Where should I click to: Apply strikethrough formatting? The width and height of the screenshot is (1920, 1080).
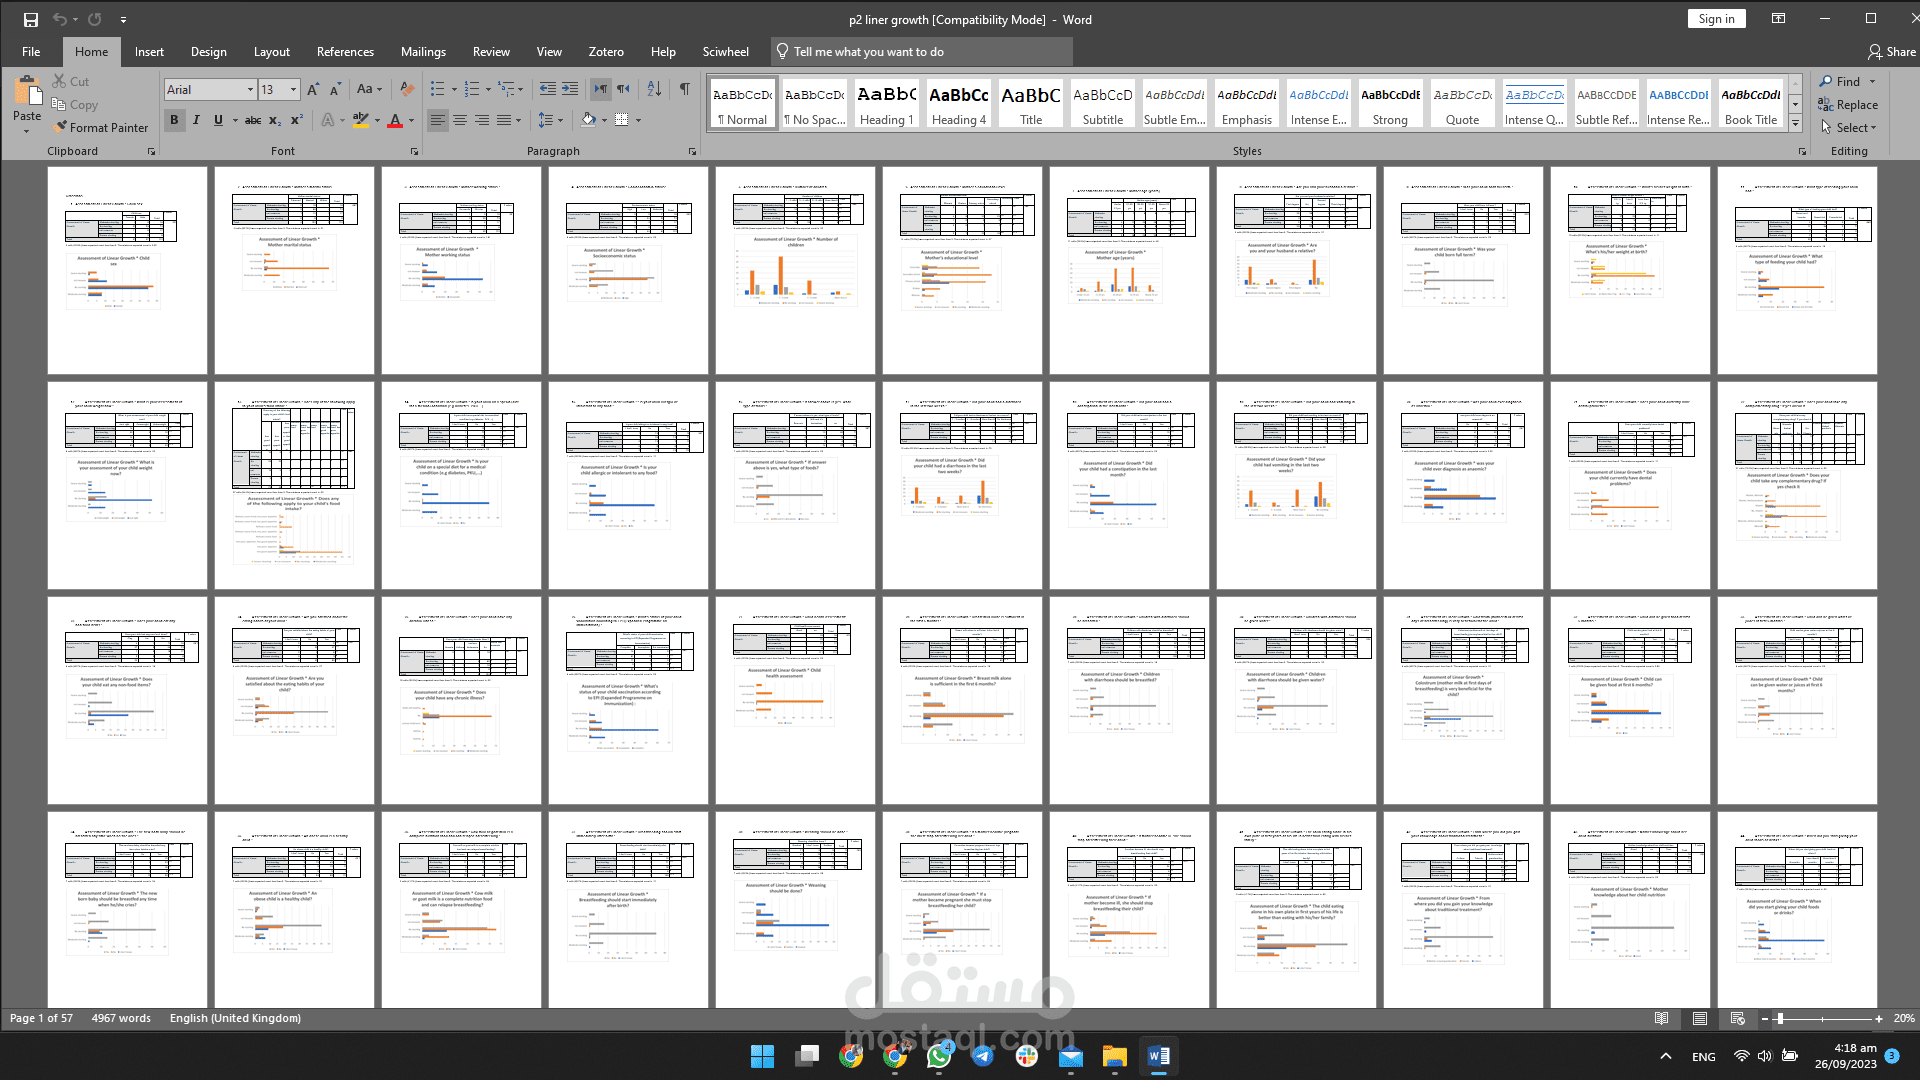click(253, 120)
